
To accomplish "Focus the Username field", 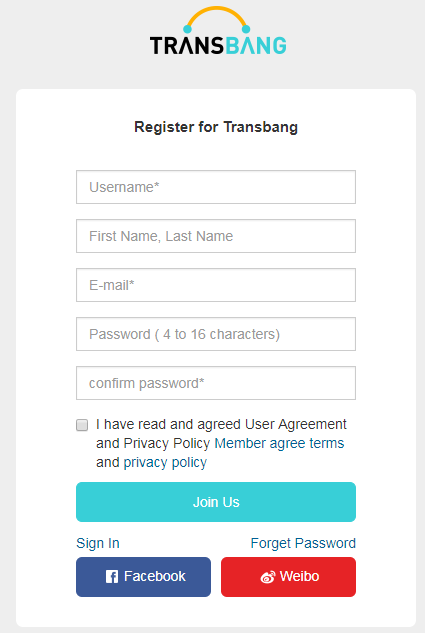I will pos(216,187).
